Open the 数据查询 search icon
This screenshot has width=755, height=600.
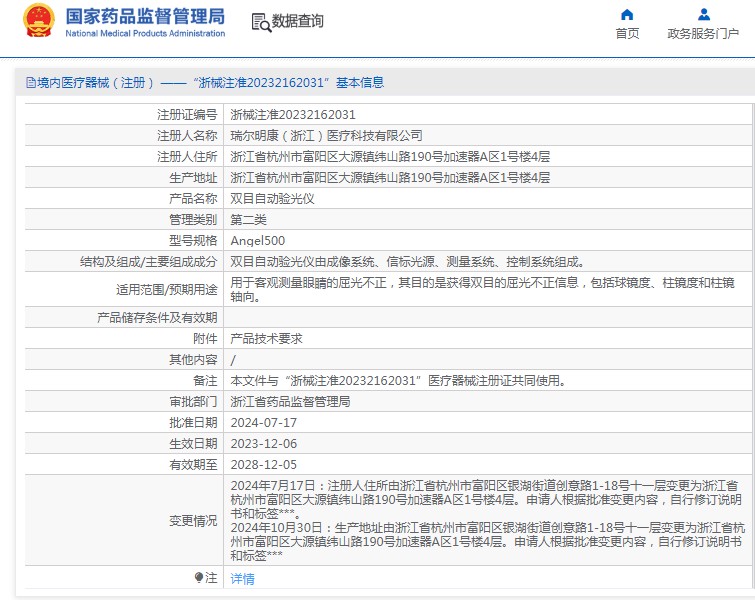(x=261, y=22)
